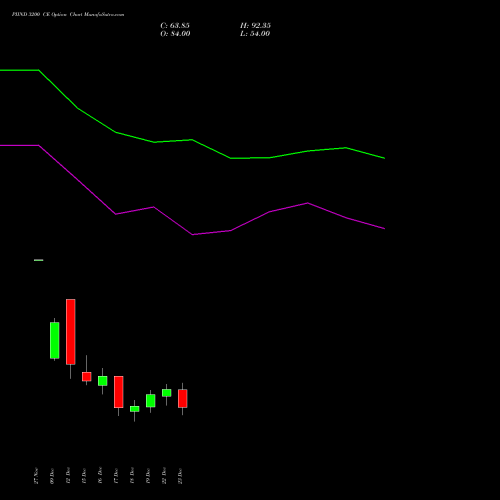Click the open value O: 84.00

[175, 34]
